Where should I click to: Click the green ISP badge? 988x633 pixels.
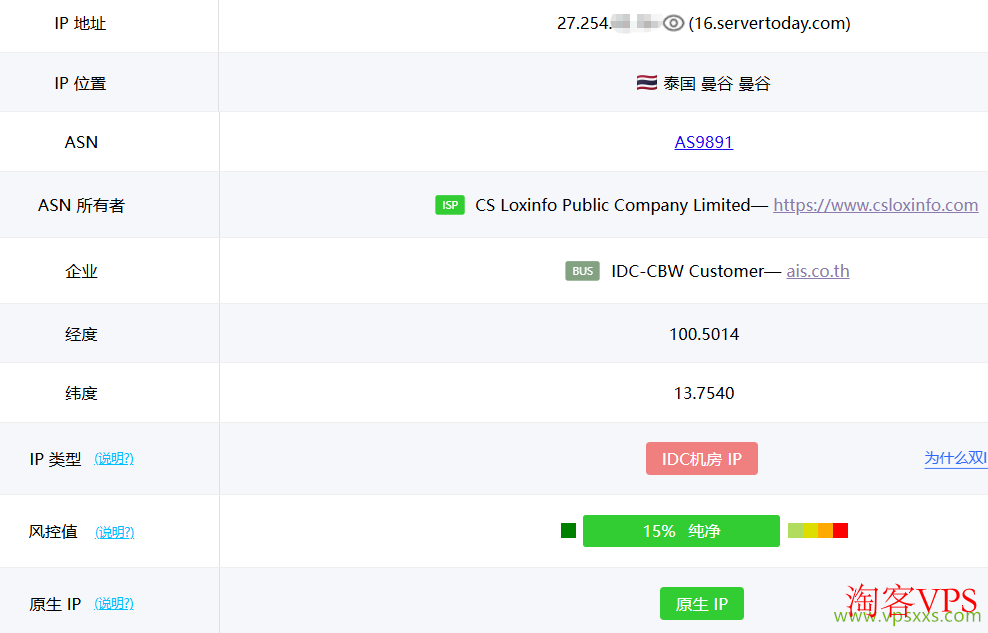450,205
